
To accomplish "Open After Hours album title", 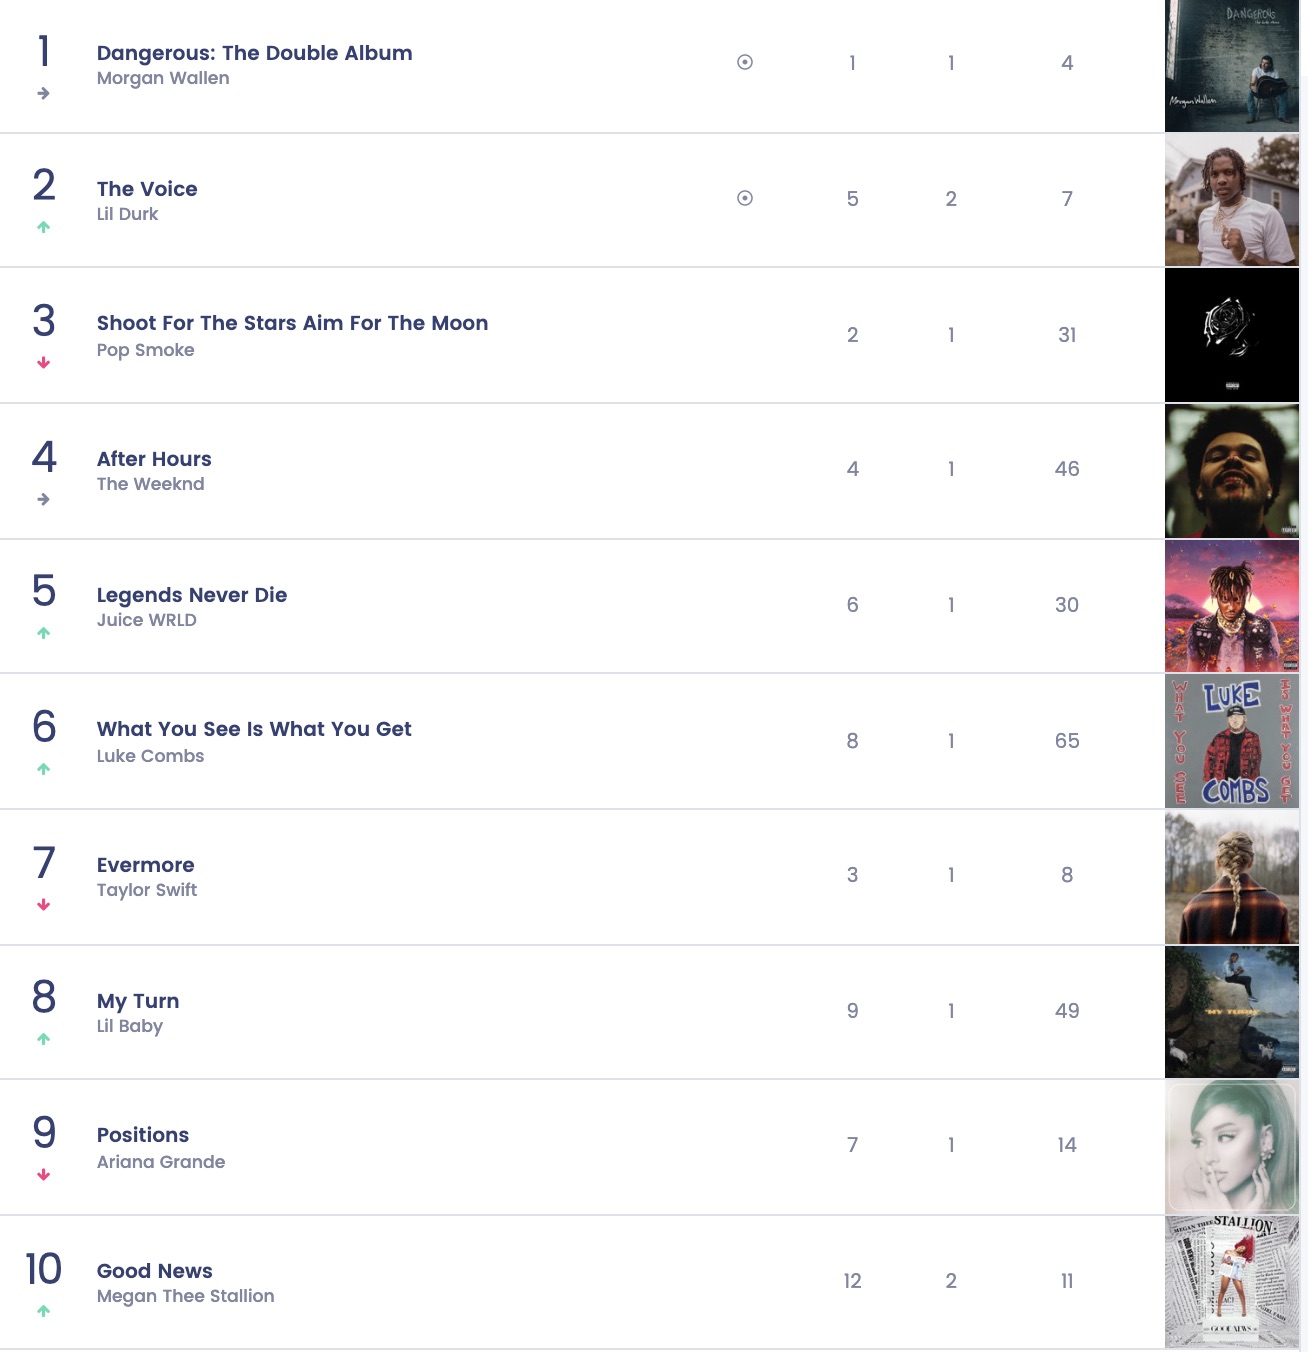I will (154, 459).
